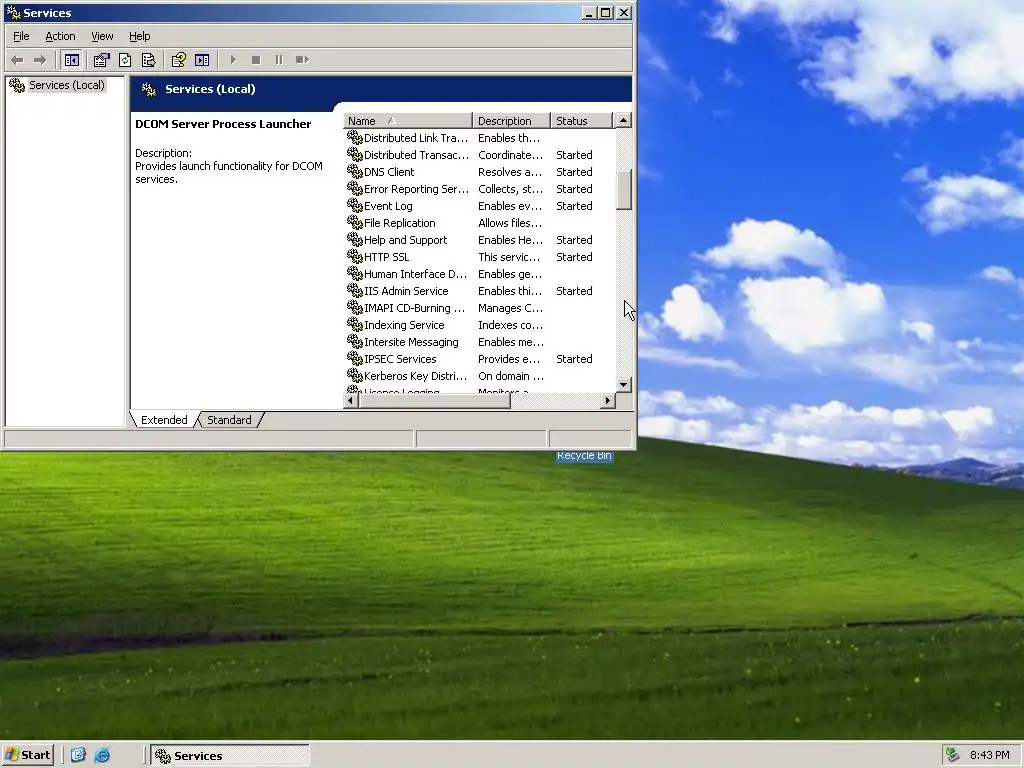Select Error Reporting Ser... row
The width and height of the screenshot is (1024, 768).
(479, 189)
